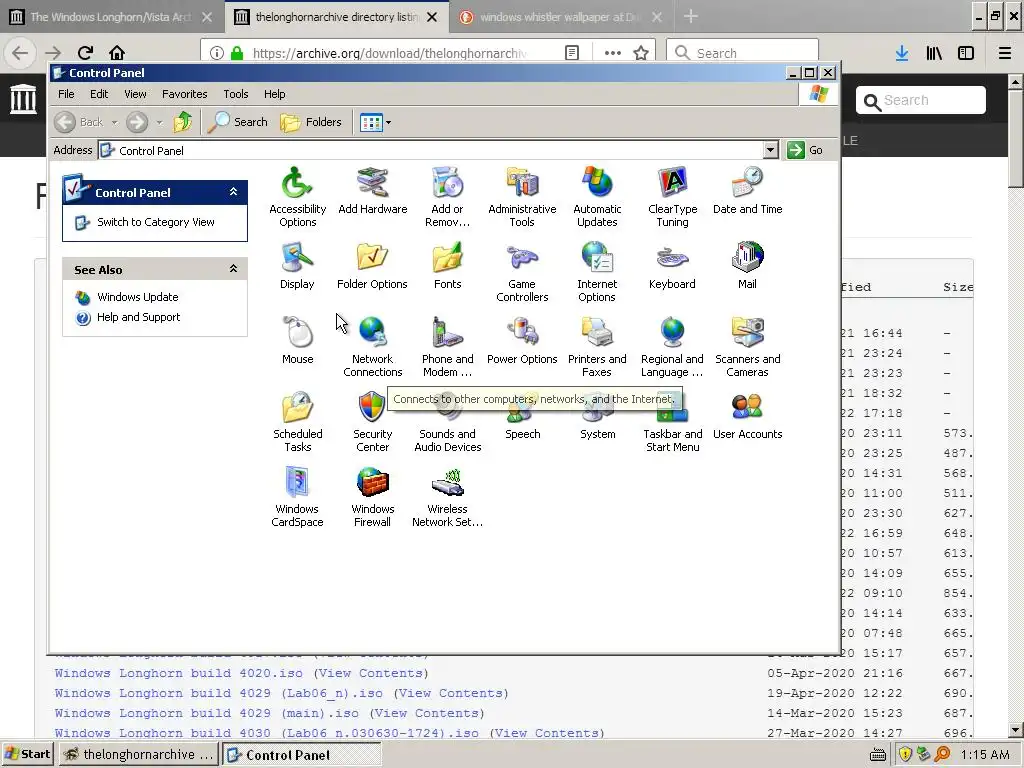Collapse the See Also pane
This screenshot has width=1024, height=768.
click(233, 268)
